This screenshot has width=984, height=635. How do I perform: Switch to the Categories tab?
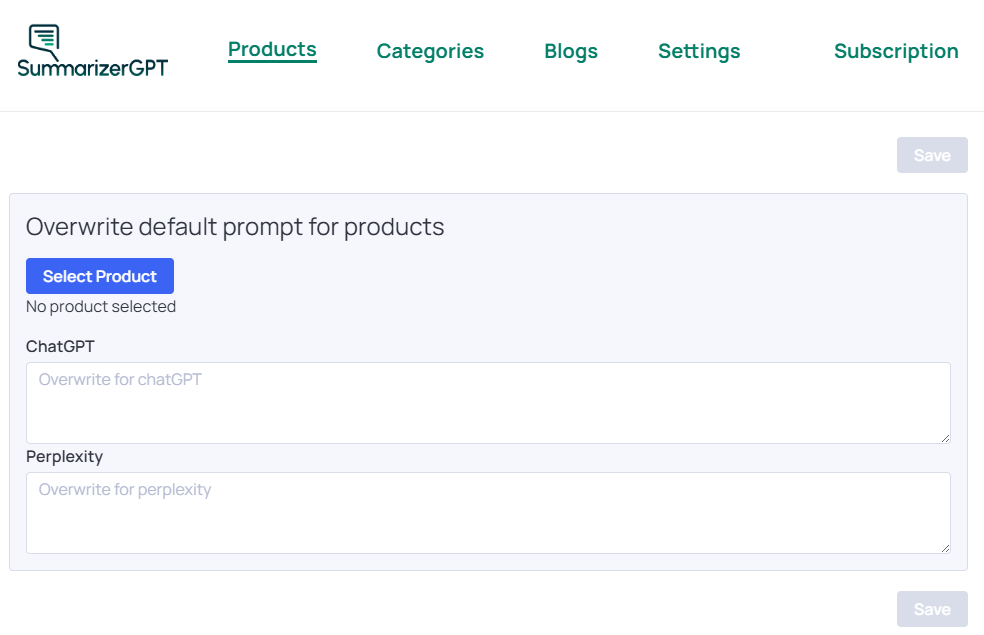[430, 51]
